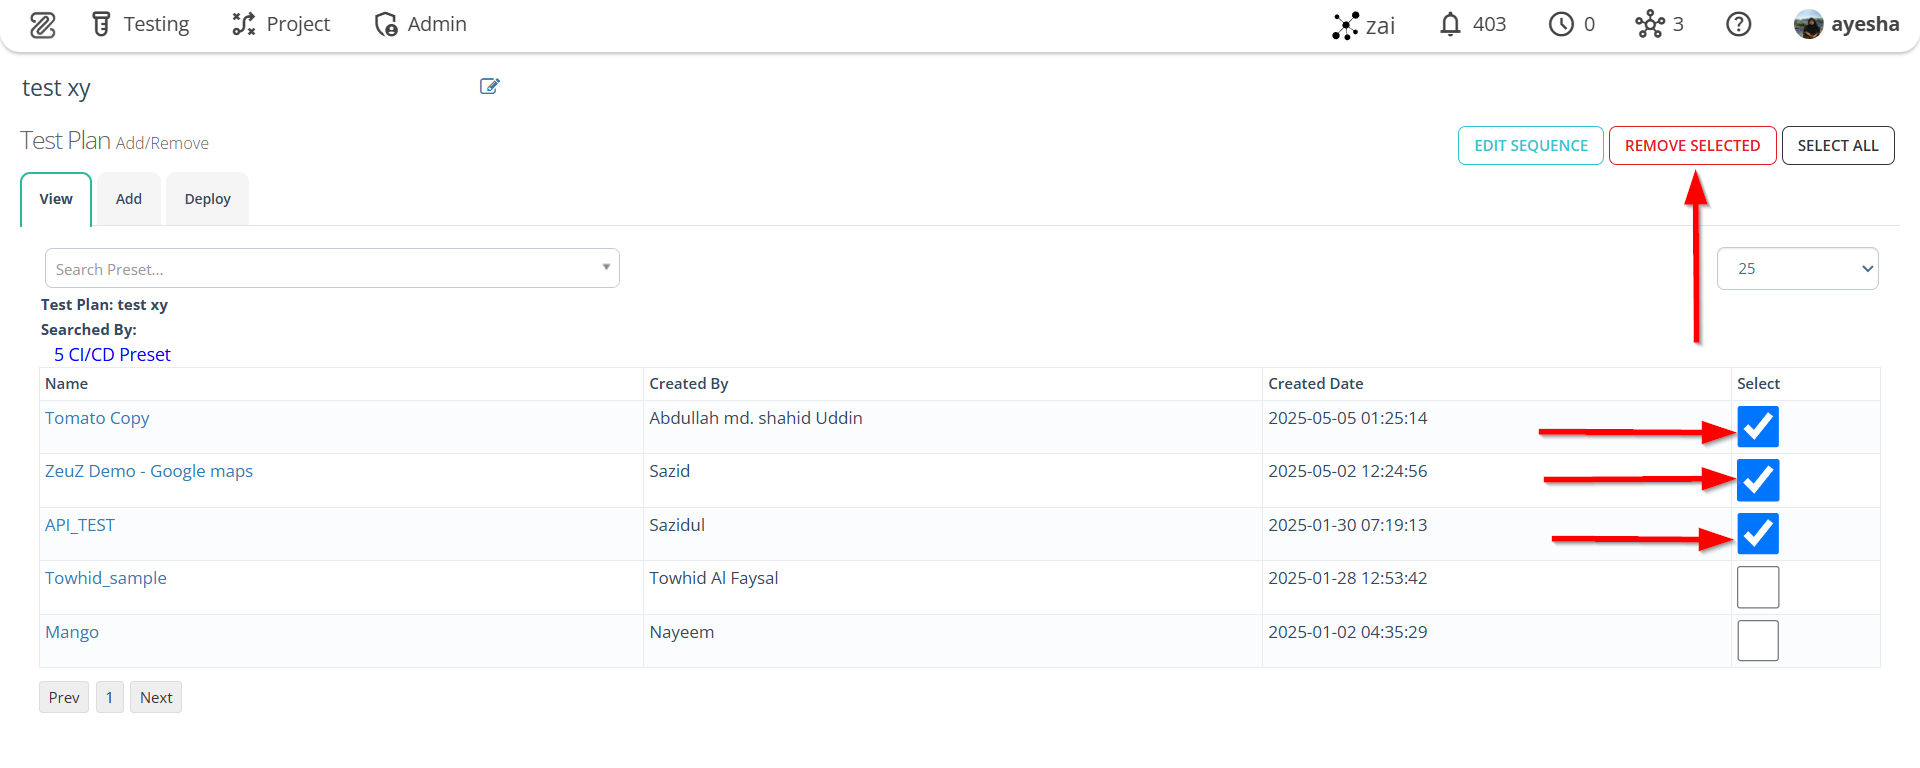The width and height of the screenshot is (1920, 768).
Task: Click the test xy title text
Action: tap(56, 88)
